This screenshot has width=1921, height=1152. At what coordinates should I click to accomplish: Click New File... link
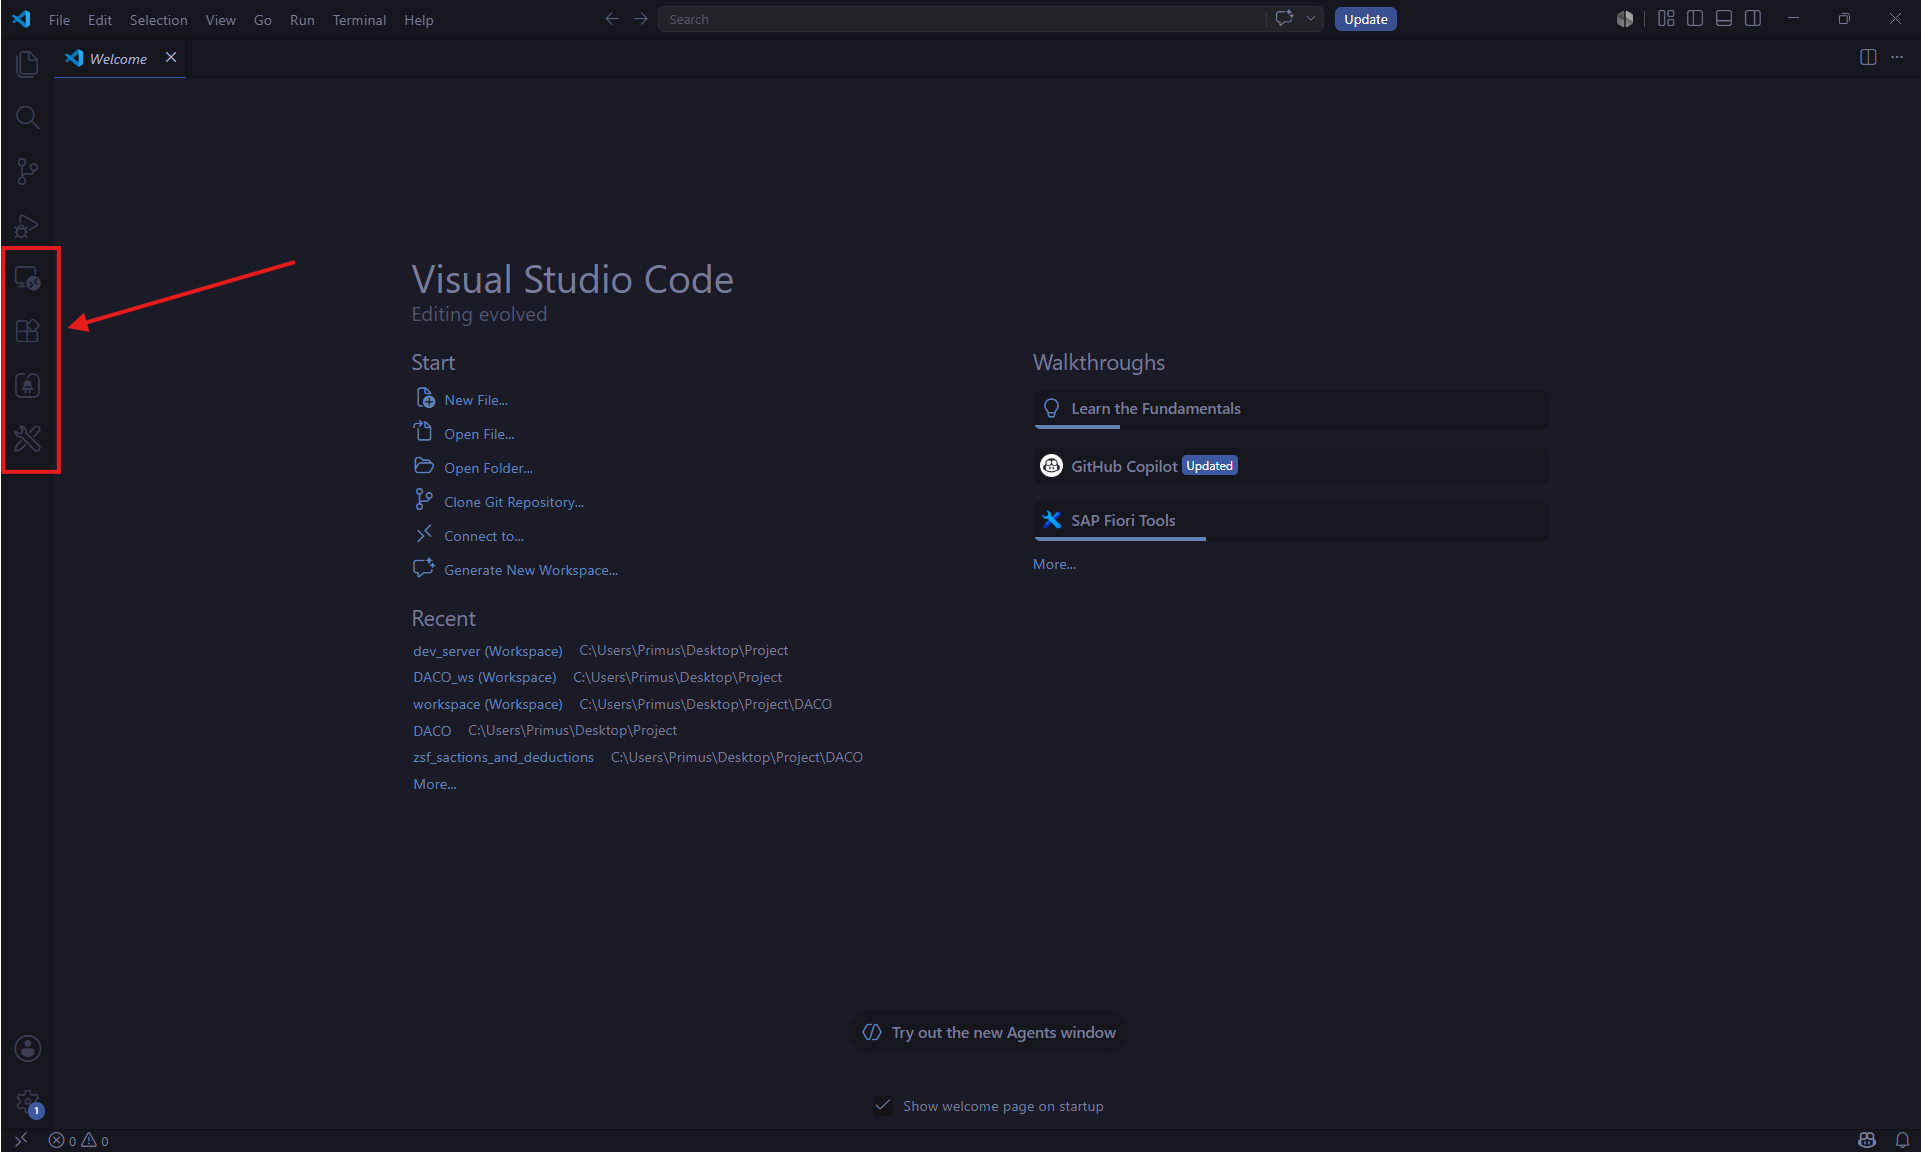(476, 400)
